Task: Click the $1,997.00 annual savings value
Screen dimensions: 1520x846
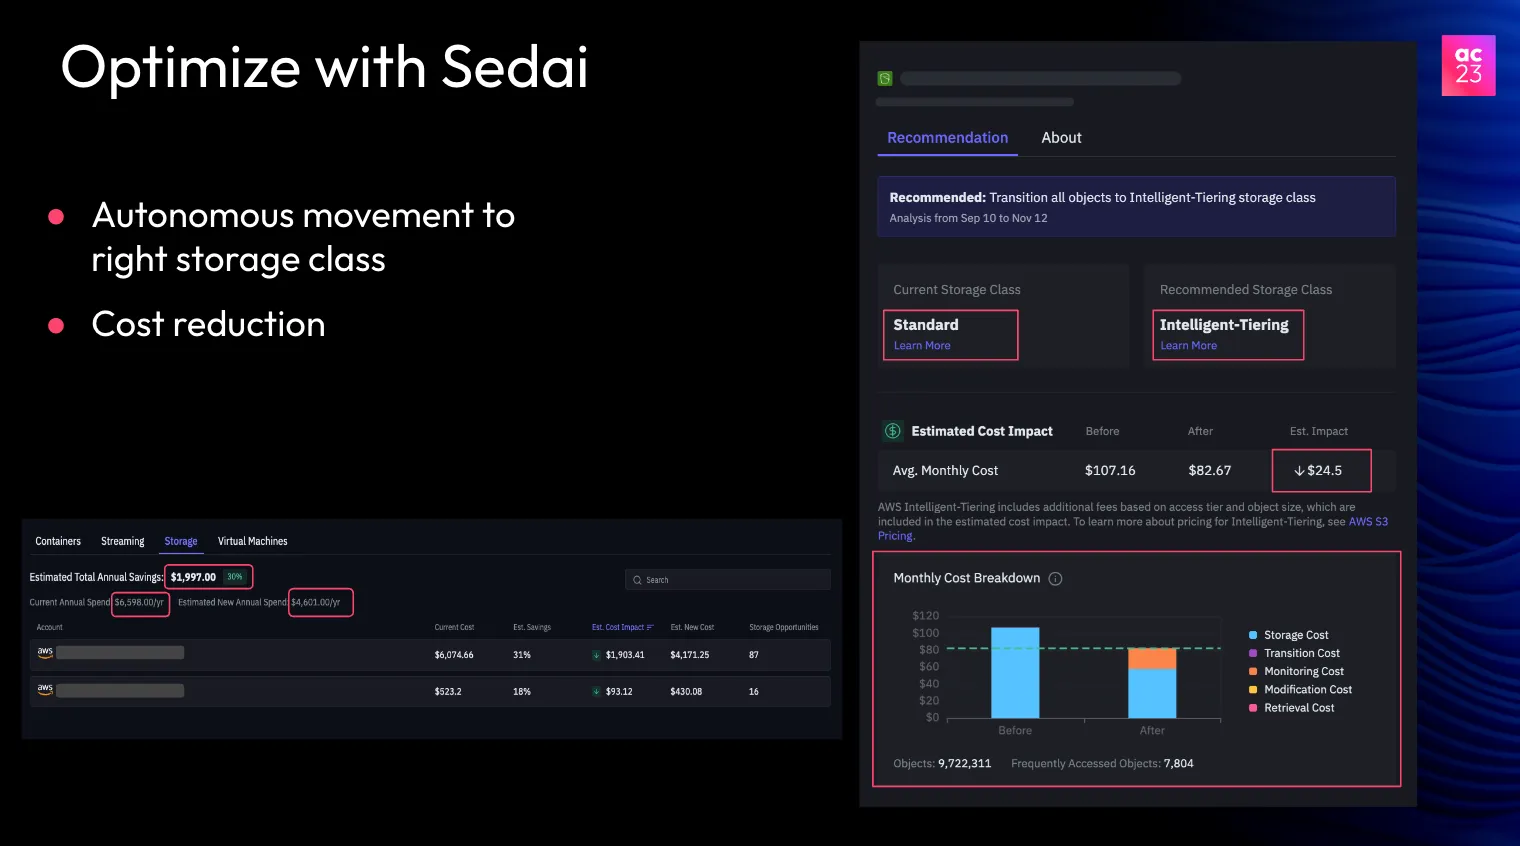Action: pyautogui.click(x=193, y=577)
